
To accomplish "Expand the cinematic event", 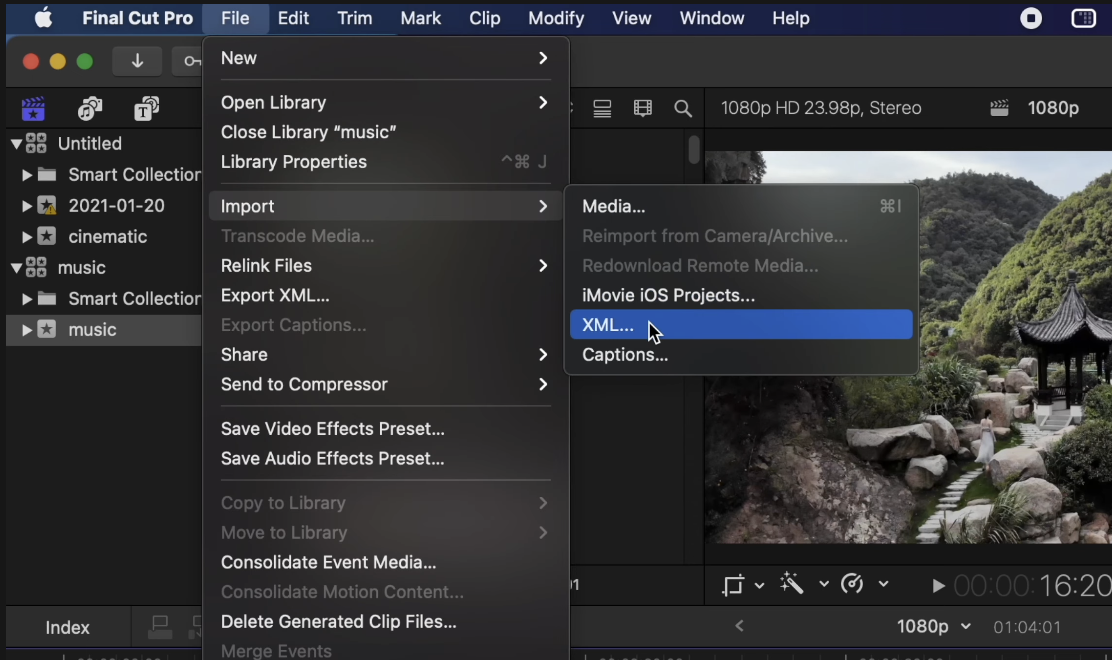I will [27, 237].
